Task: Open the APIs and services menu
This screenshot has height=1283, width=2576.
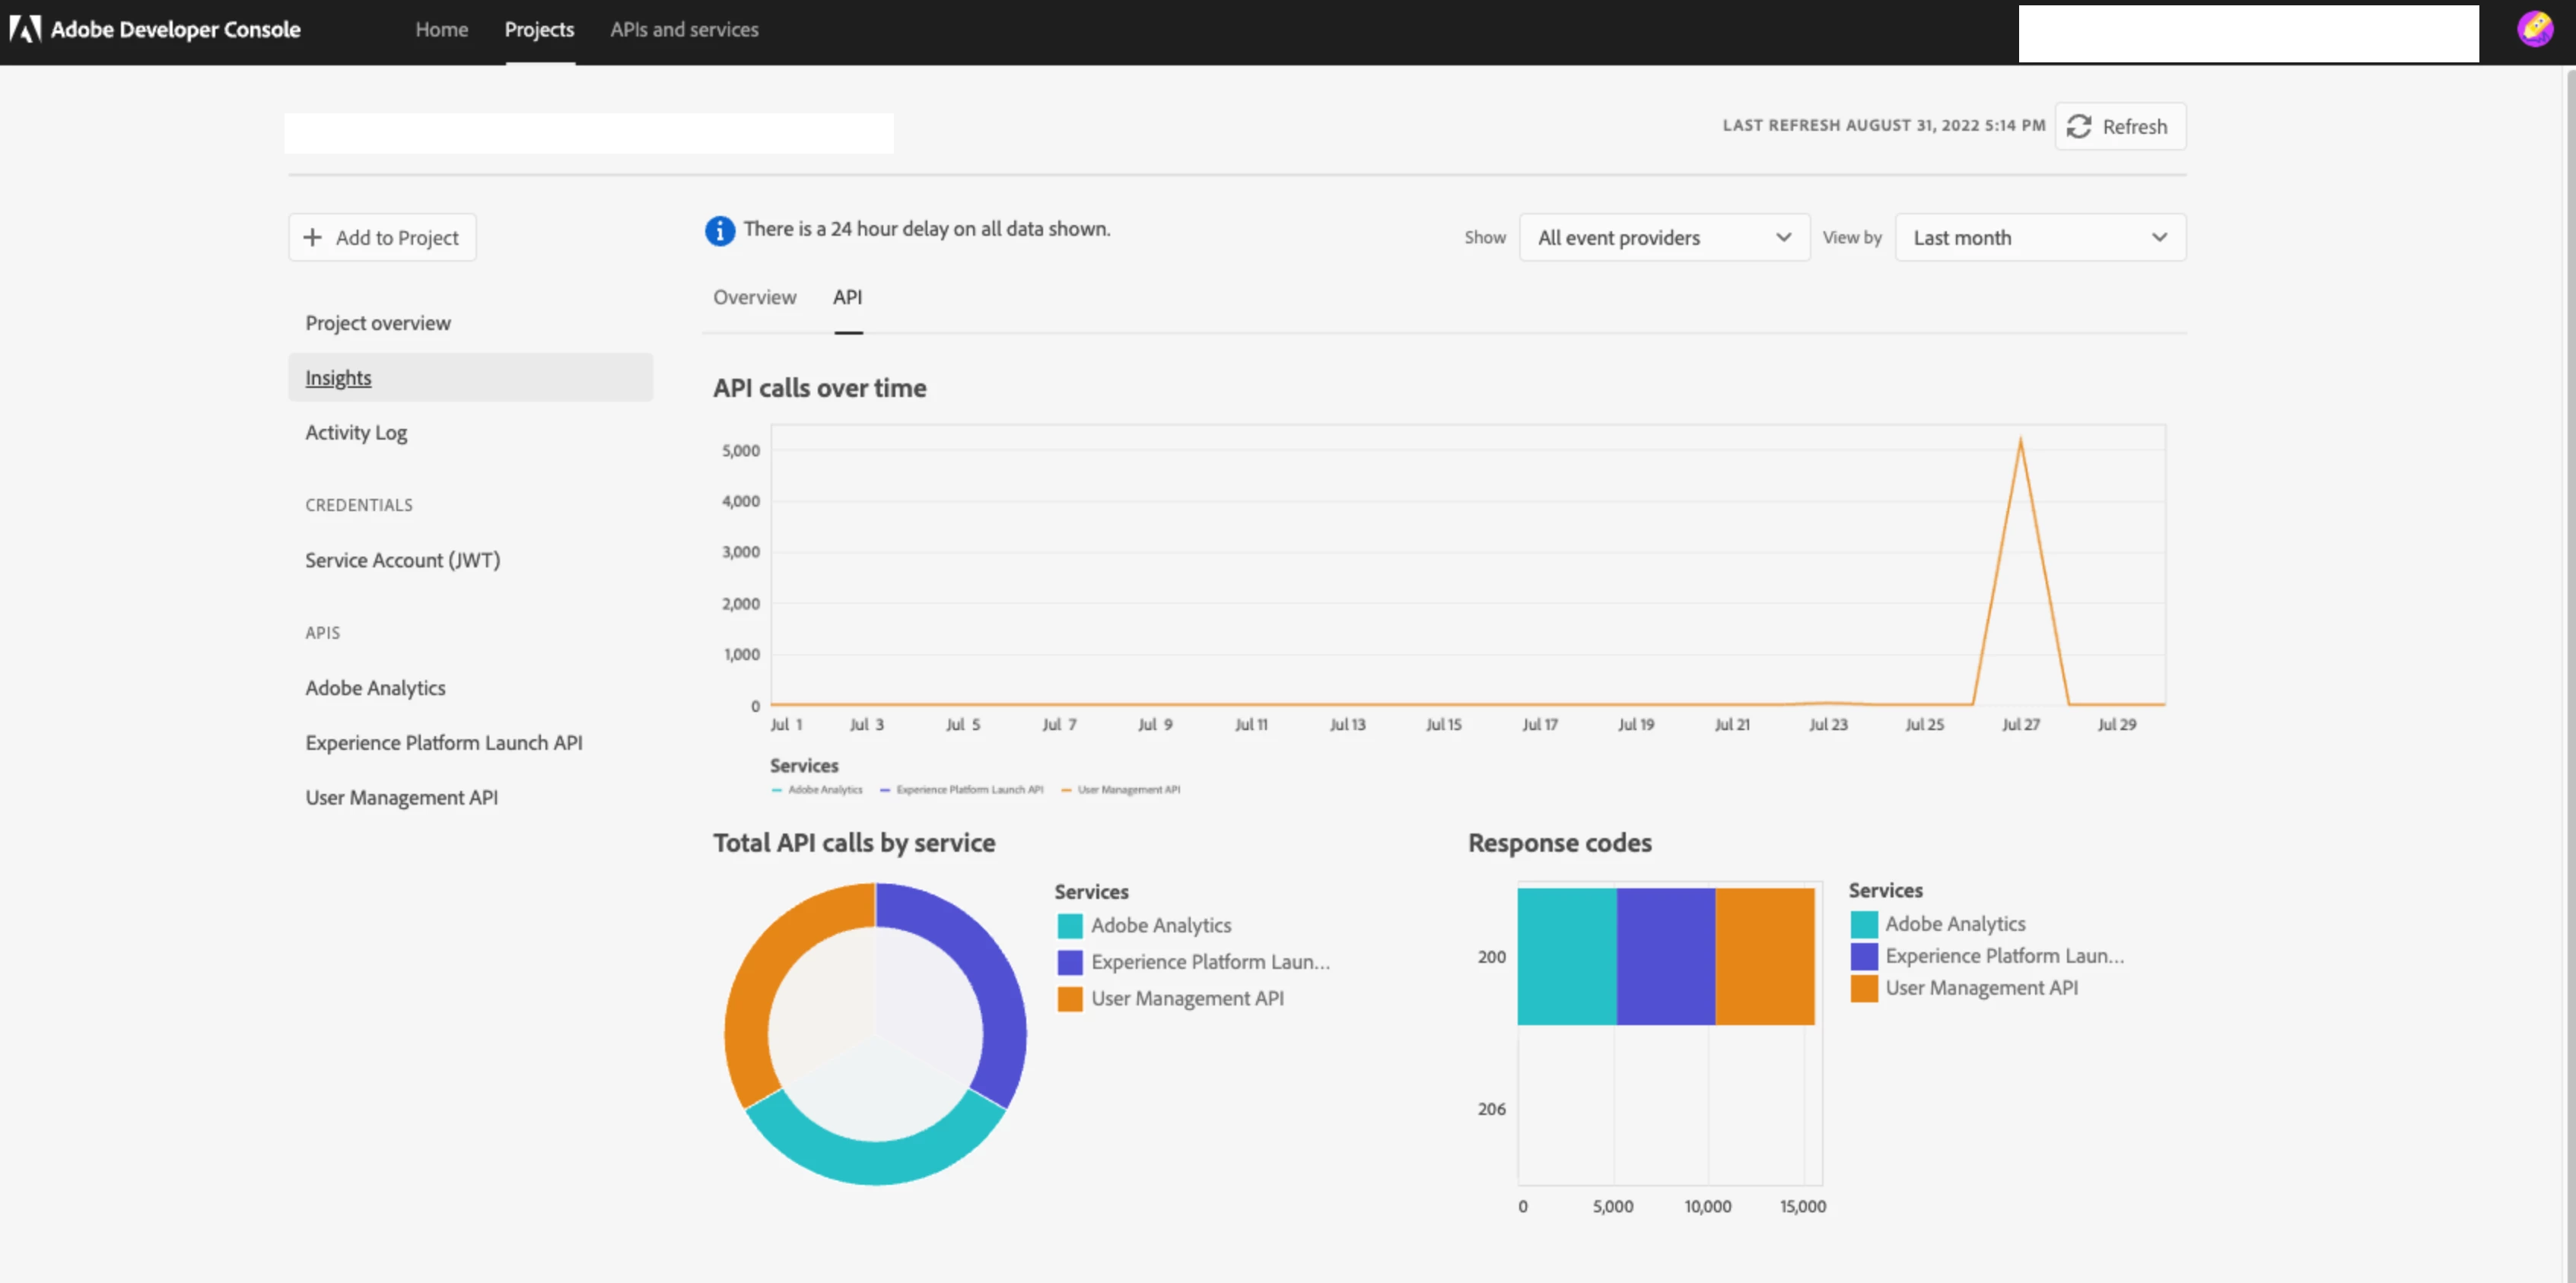Action: click(684, 30)
